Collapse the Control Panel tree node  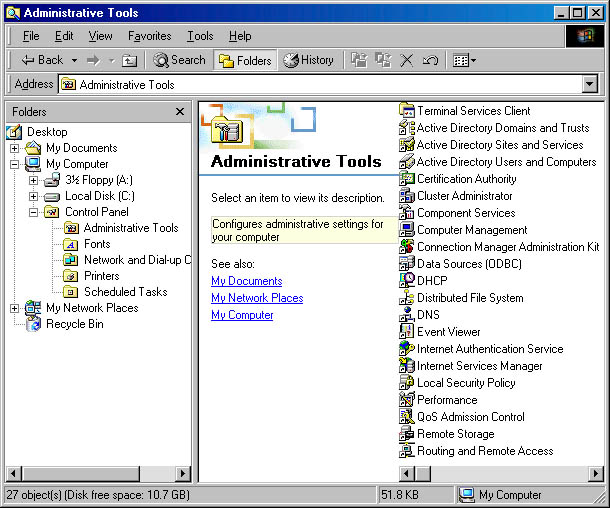coord(34,212)
